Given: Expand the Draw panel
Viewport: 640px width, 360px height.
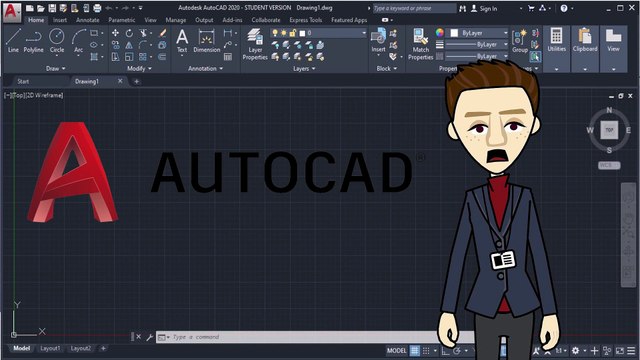Looking at the screenshot, I should (x=56, y=69).
